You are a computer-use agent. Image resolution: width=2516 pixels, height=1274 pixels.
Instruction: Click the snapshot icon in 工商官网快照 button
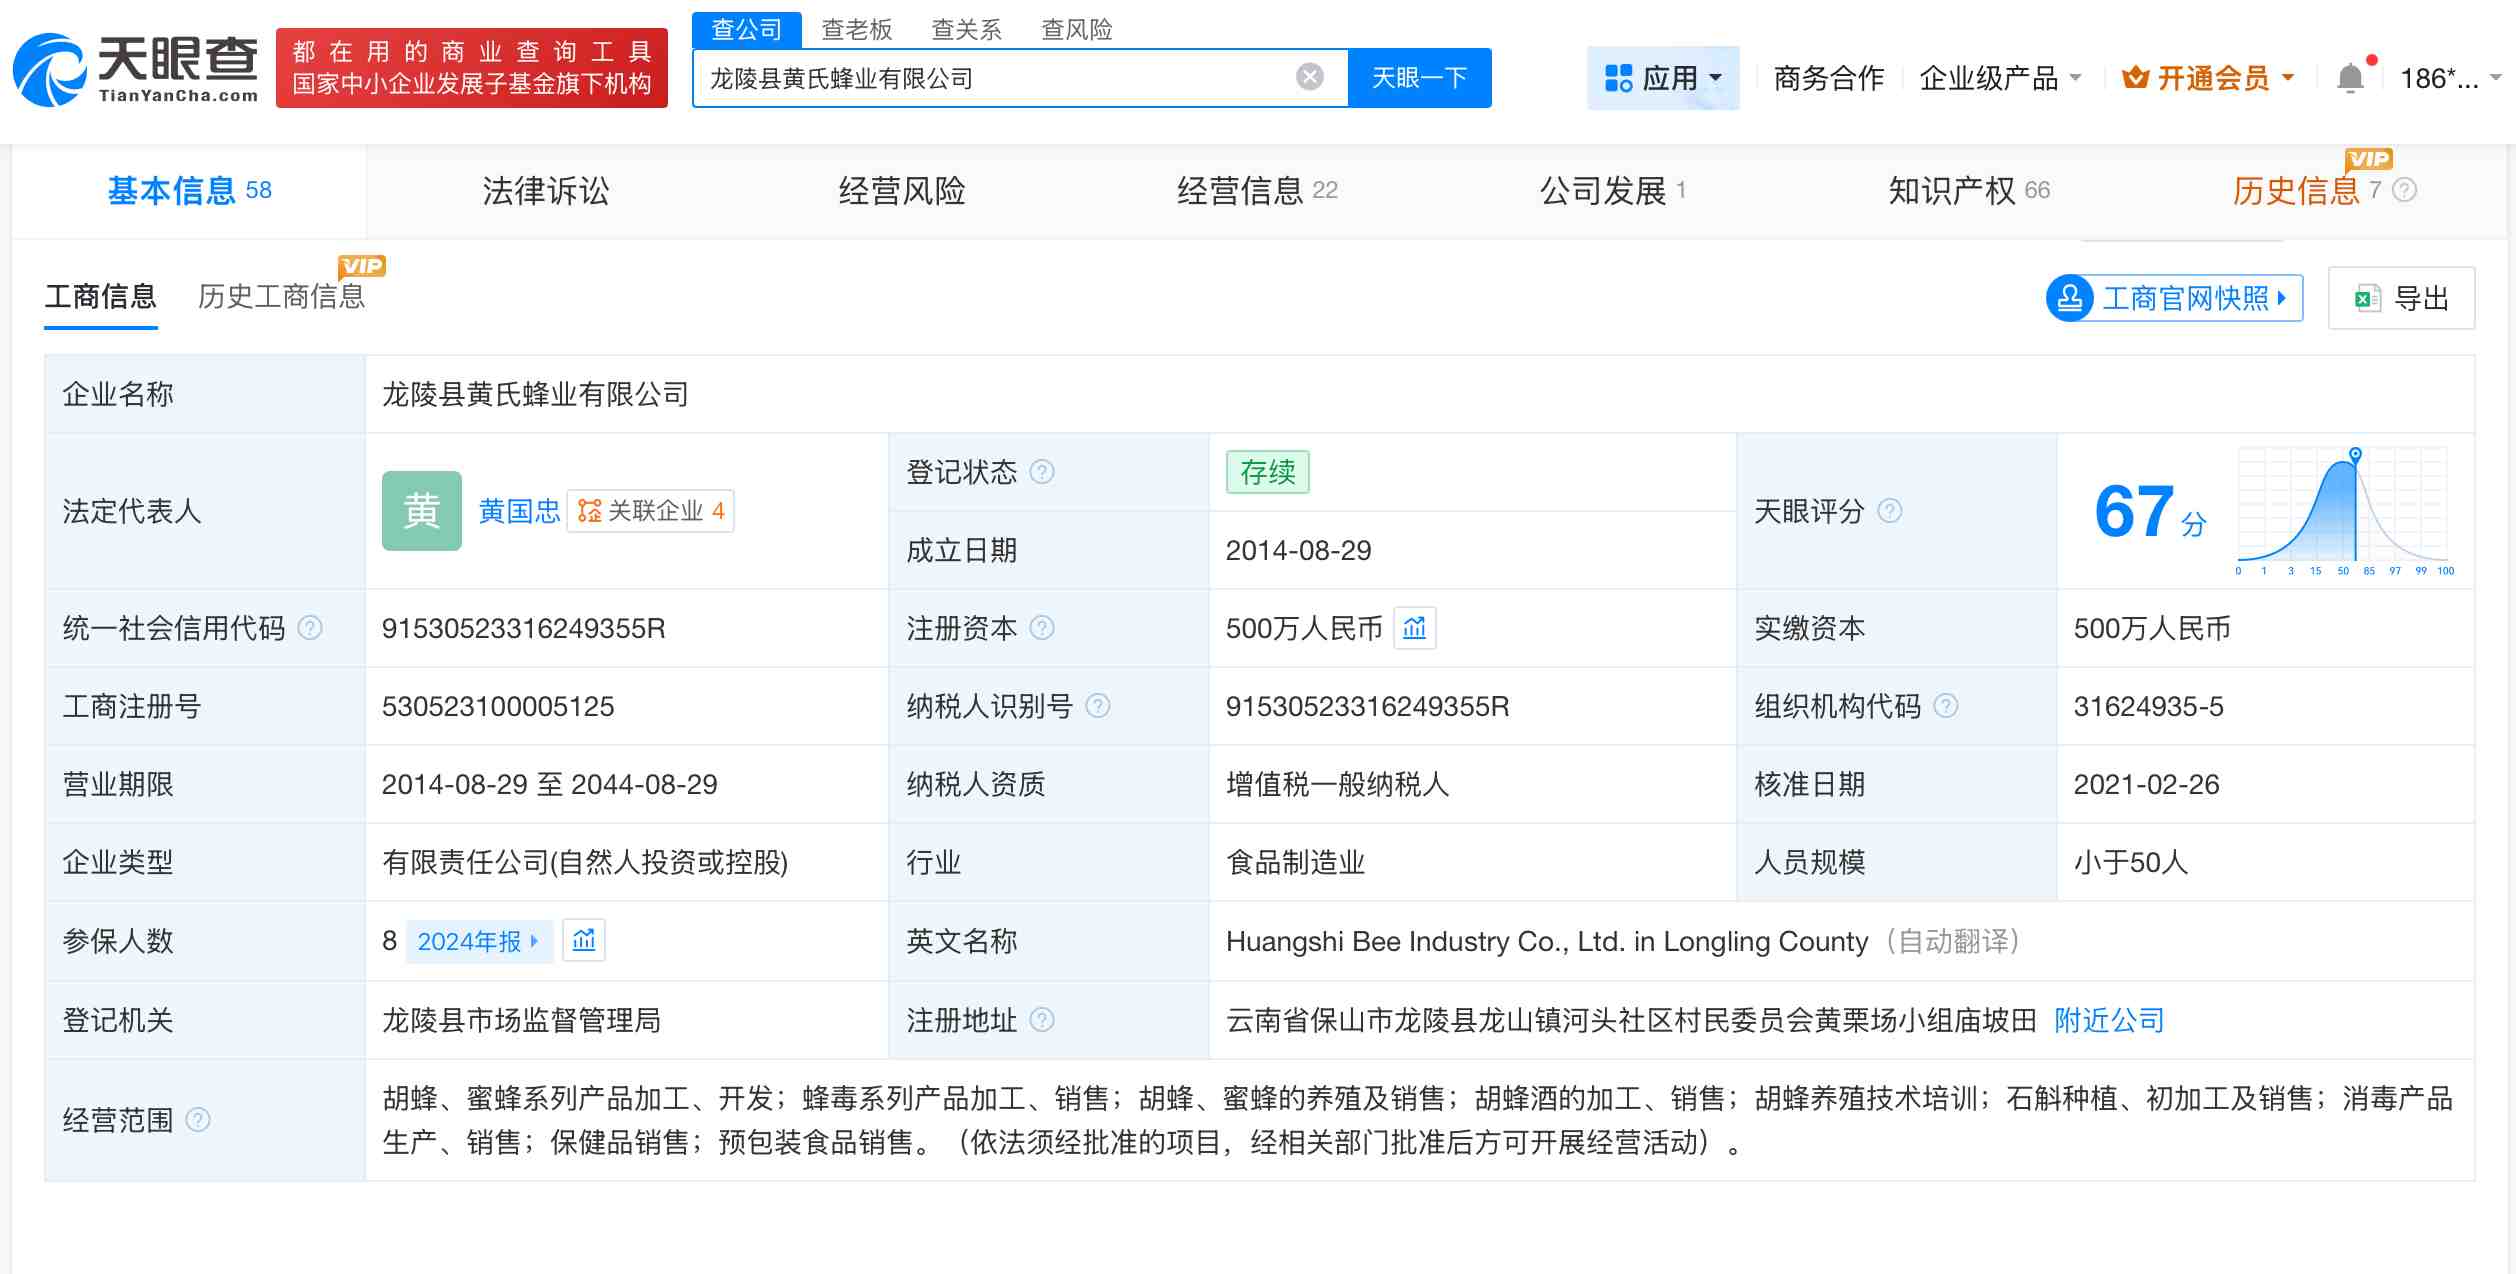2069,297
